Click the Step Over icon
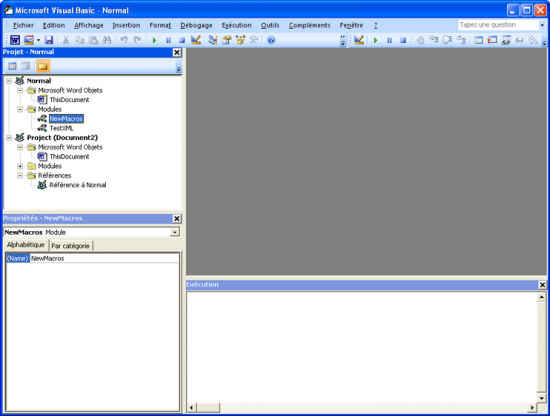Viewport: 550px width, 416px height. pos(447,40)
